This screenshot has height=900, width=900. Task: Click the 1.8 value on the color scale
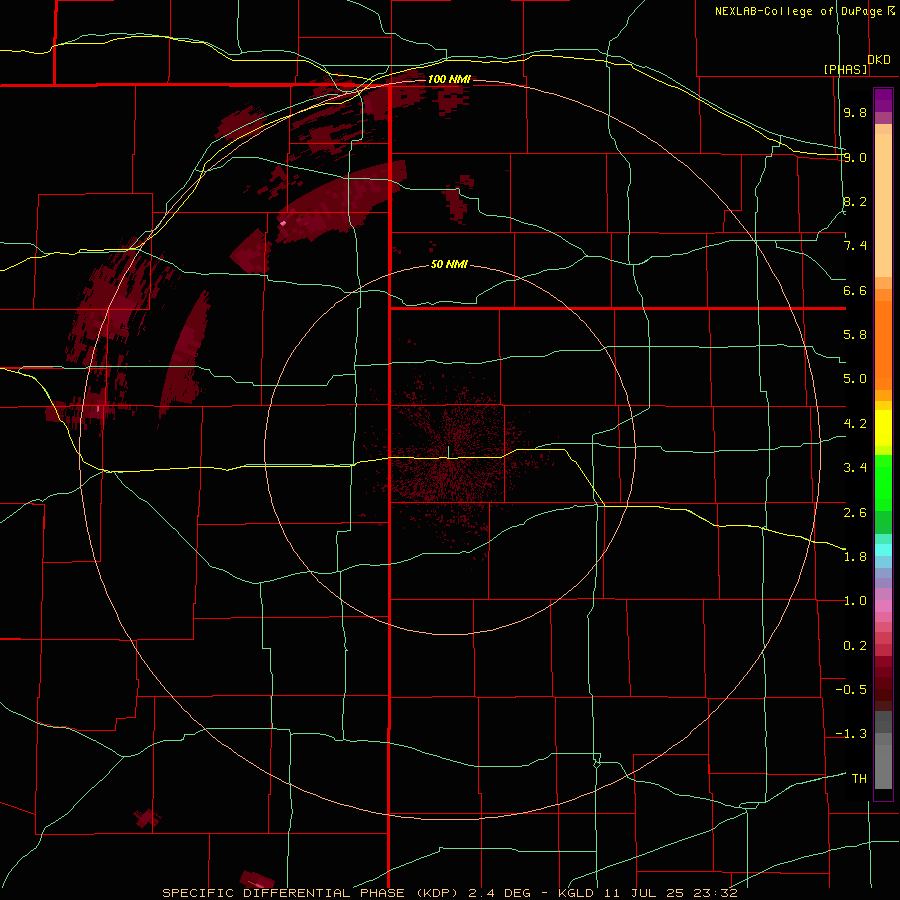coord(855,557)
